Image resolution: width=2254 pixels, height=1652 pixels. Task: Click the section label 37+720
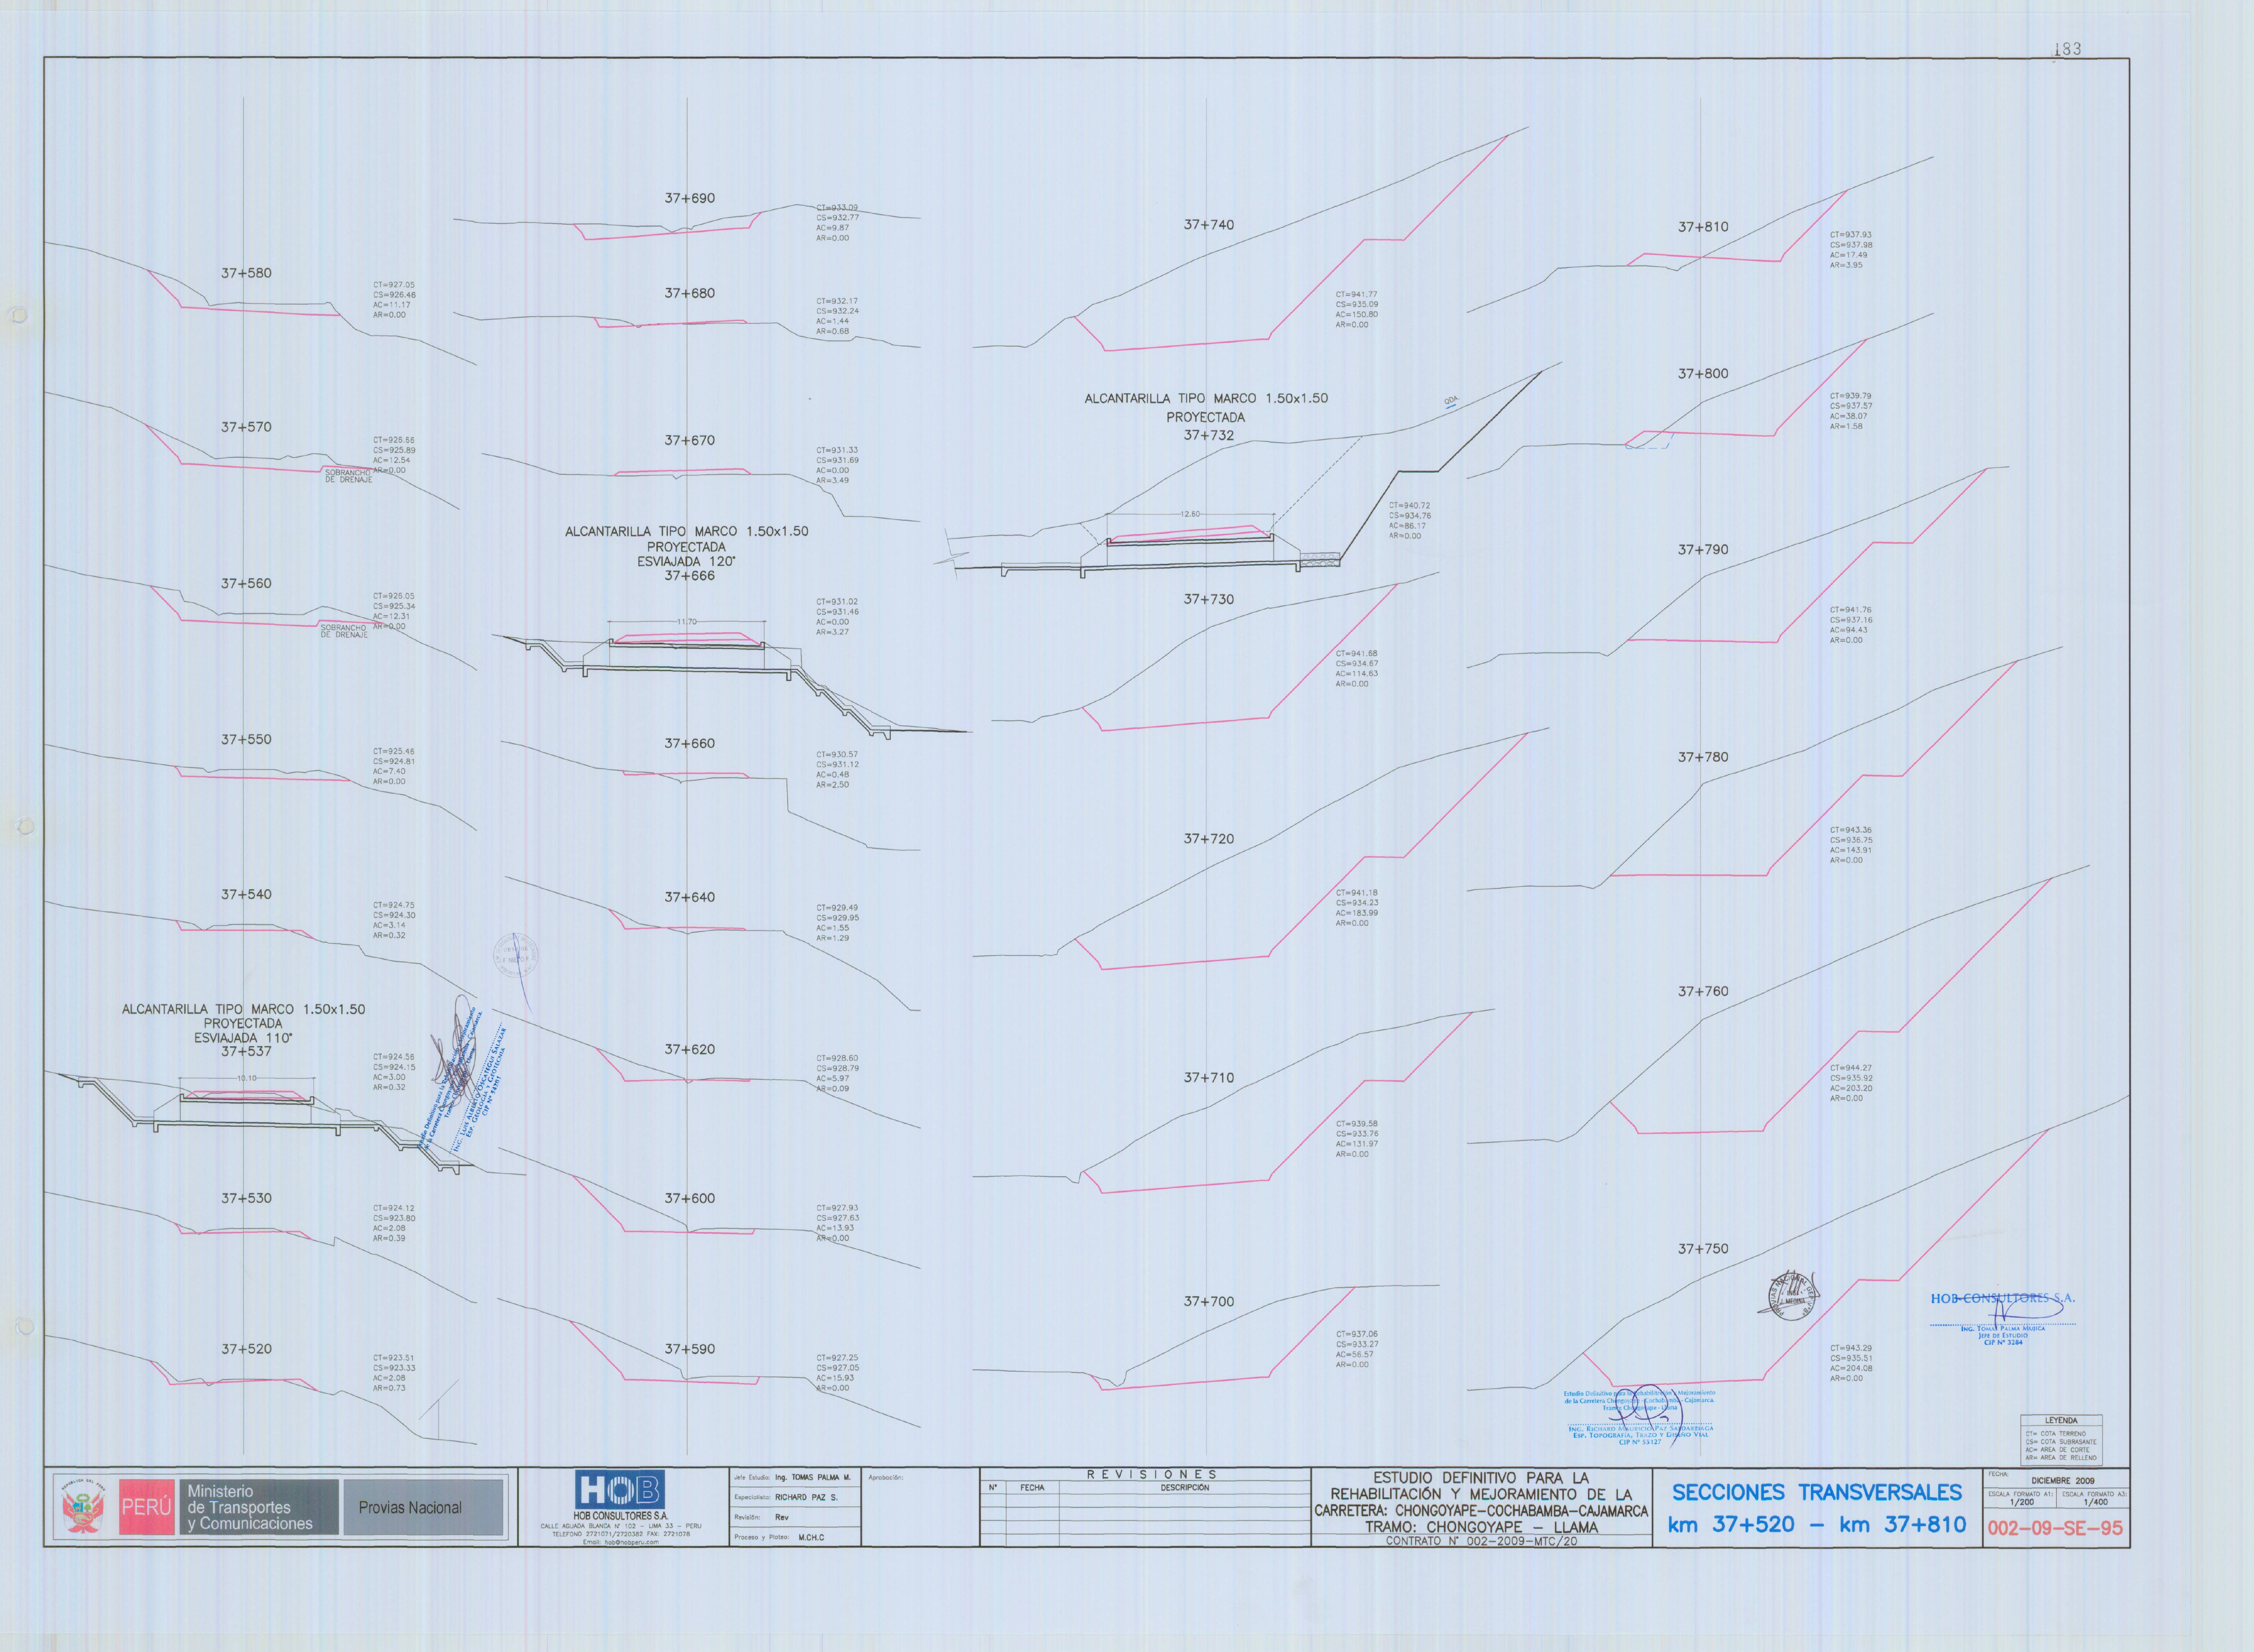[1209, 839]
